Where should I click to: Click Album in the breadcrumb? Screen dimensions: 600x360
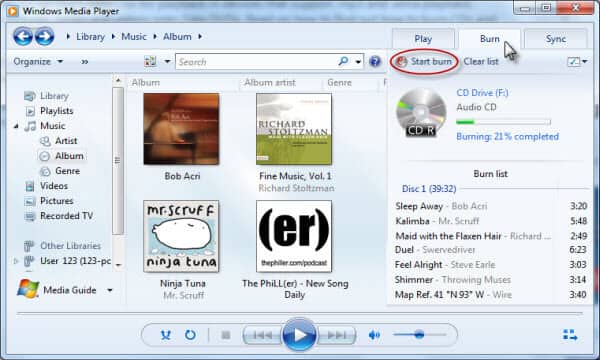pos(177,36)
